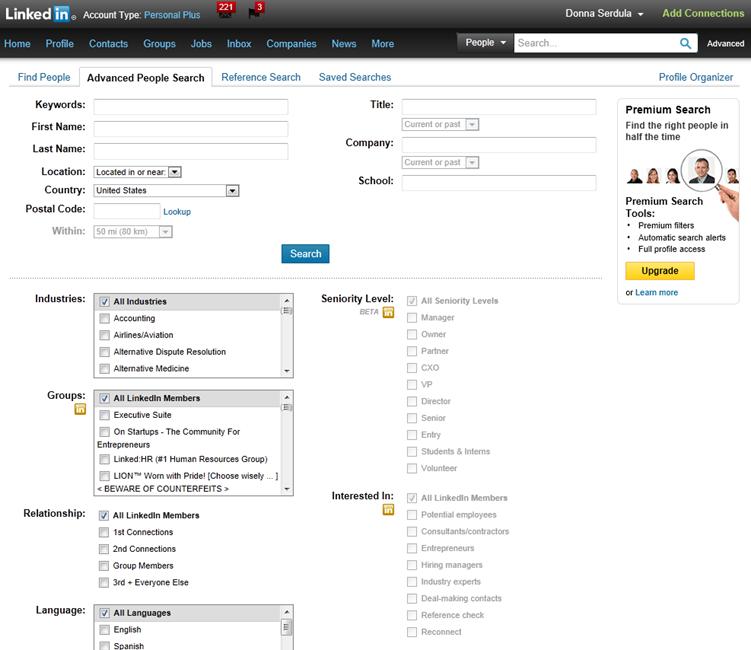751x650 pixels.
Task: Click the magnified profile photo in Premium Search
Action: tap(702, 171)
